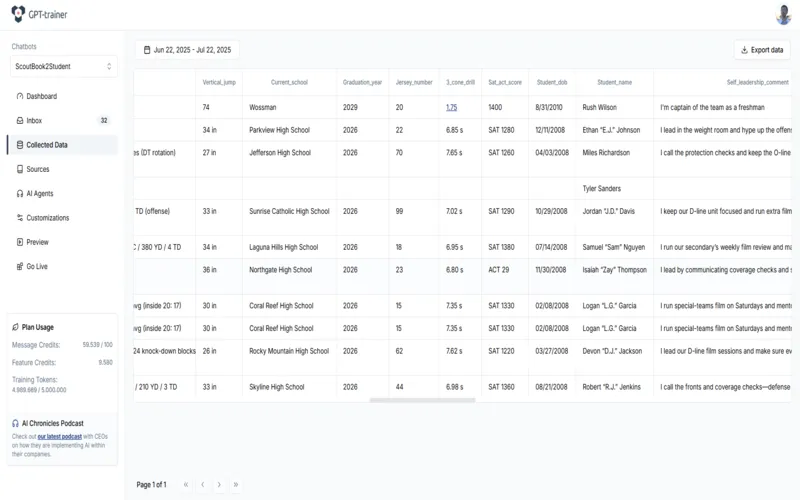This screenshot has width=800, height=500.
Task: Open the Customizations section
Action: click(62, 218)
